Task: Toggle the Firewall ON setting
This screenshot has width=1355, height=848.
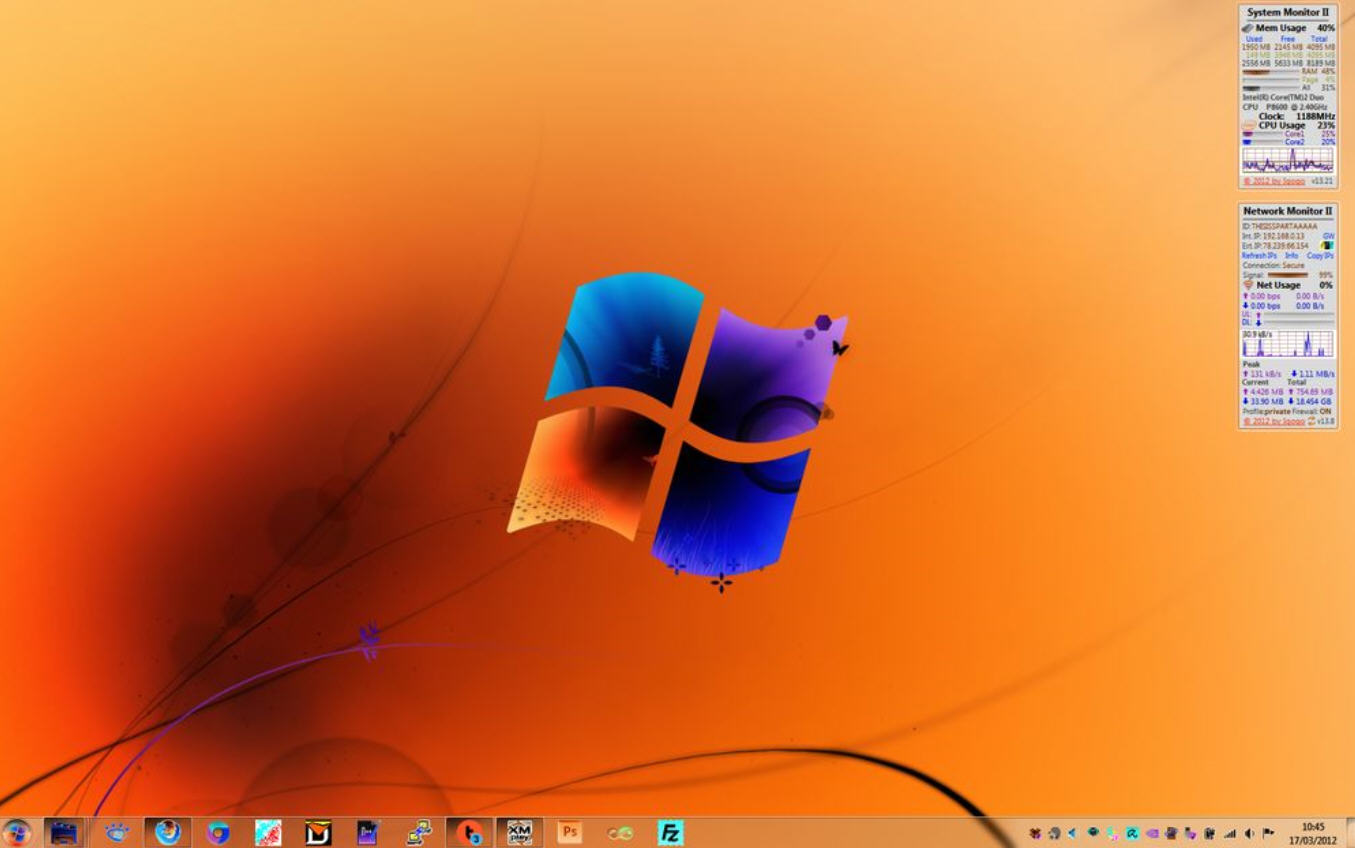Action: pos(1326,409)
